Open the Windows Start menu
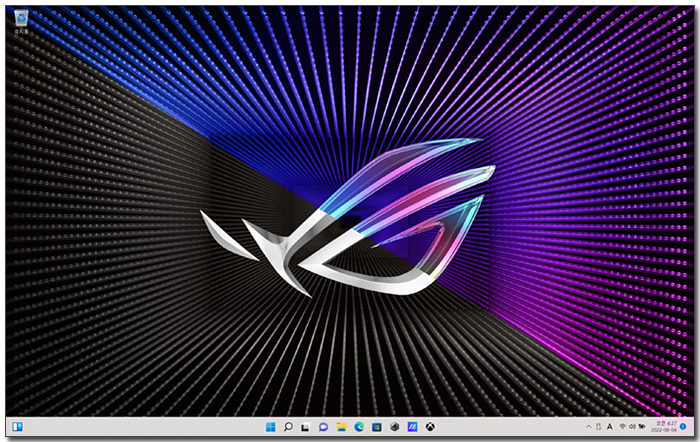The image size is (700, 442). tap(271, 427)
